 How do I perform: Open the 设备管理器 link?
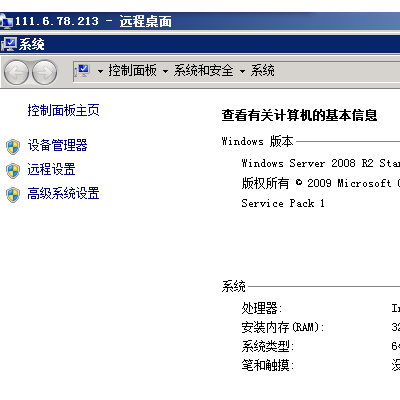57,145
